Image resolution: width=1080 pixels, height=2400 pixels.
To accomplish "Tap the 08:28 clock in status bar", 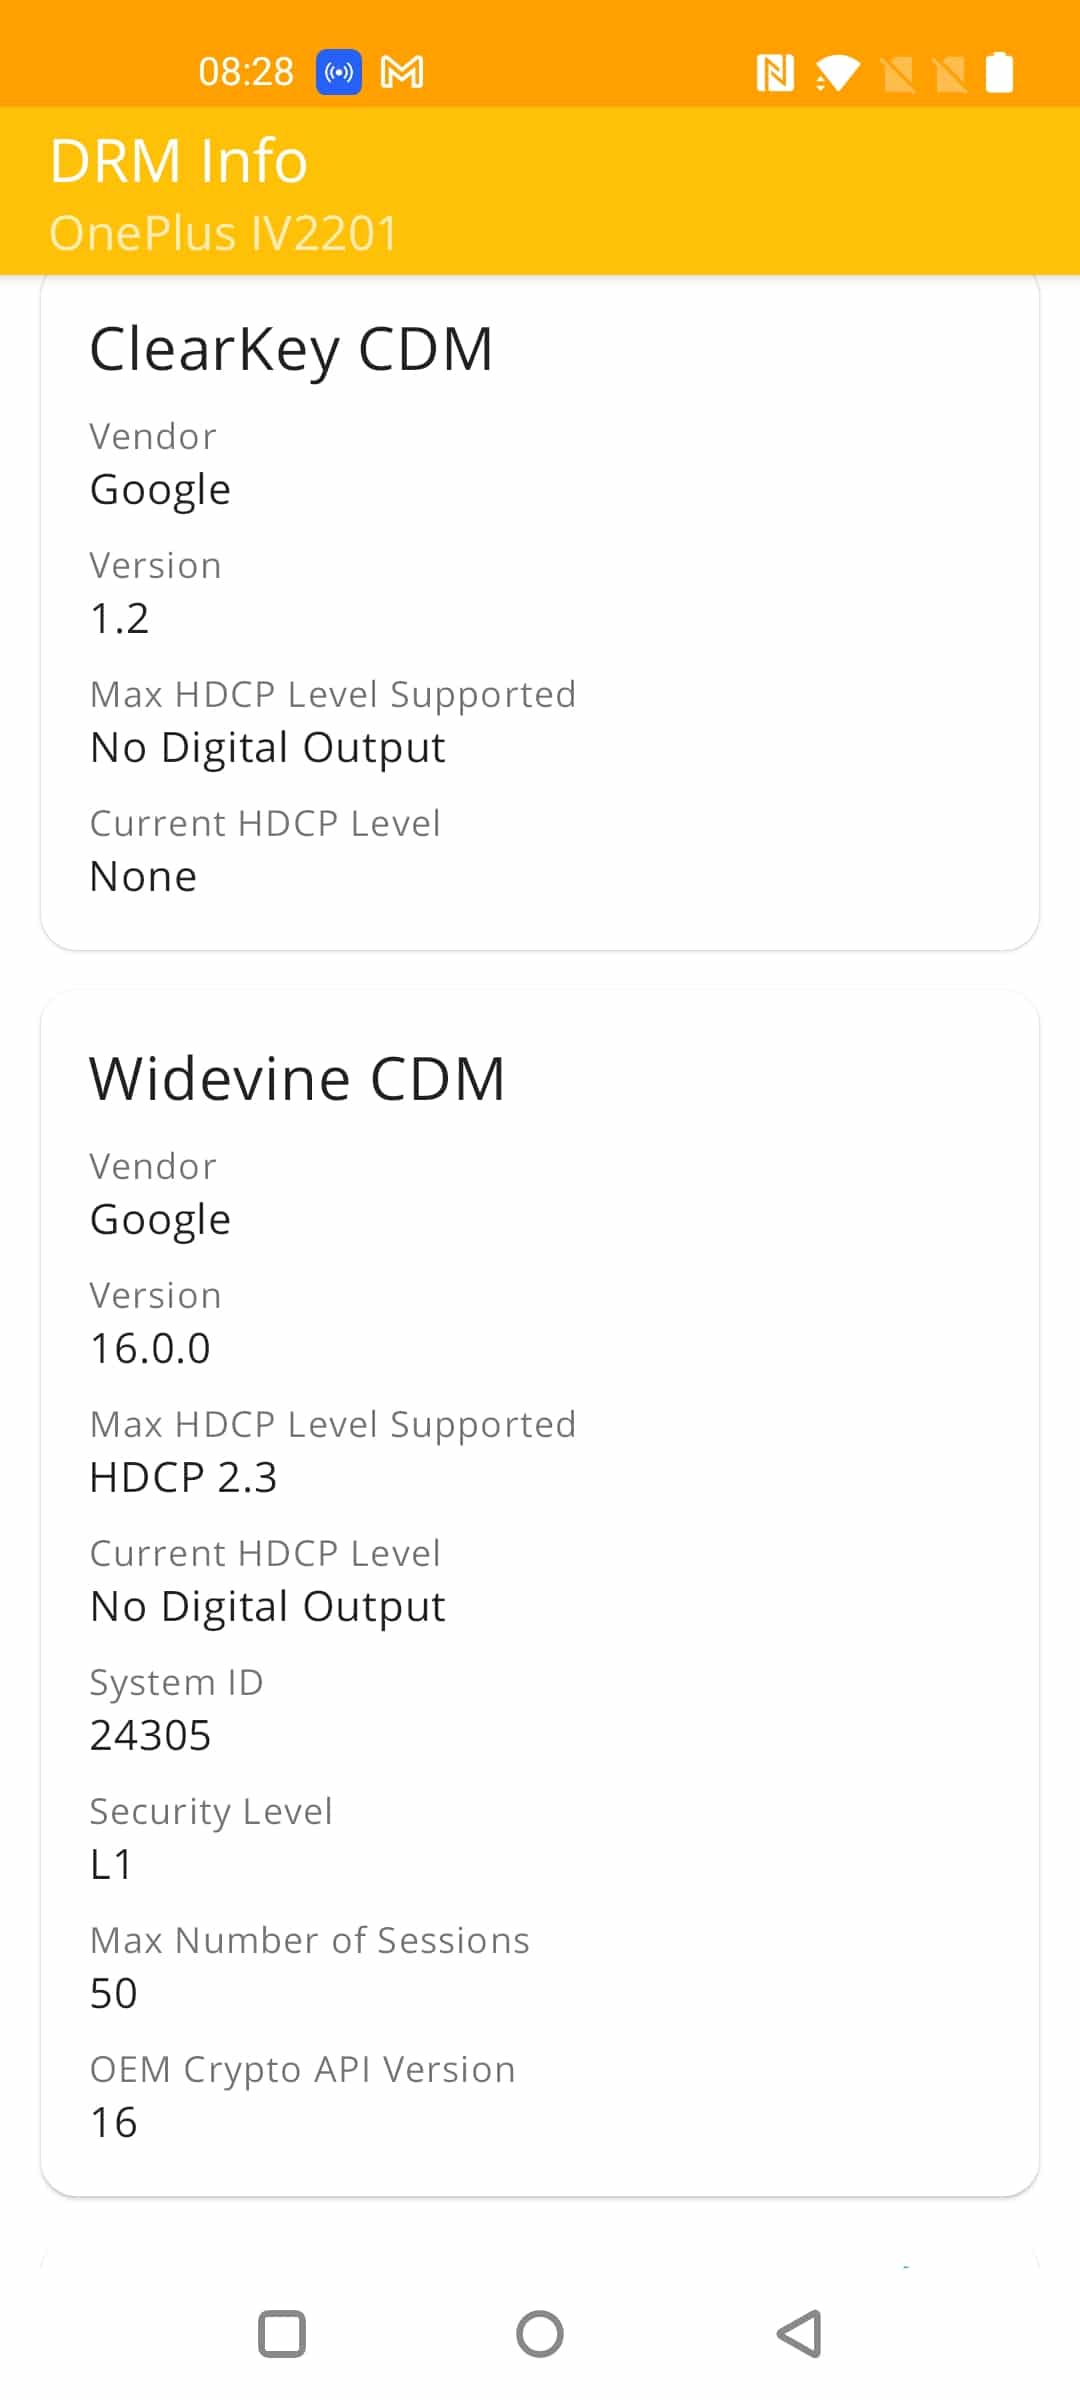I will pyautogui.click(x=246, y=72).
